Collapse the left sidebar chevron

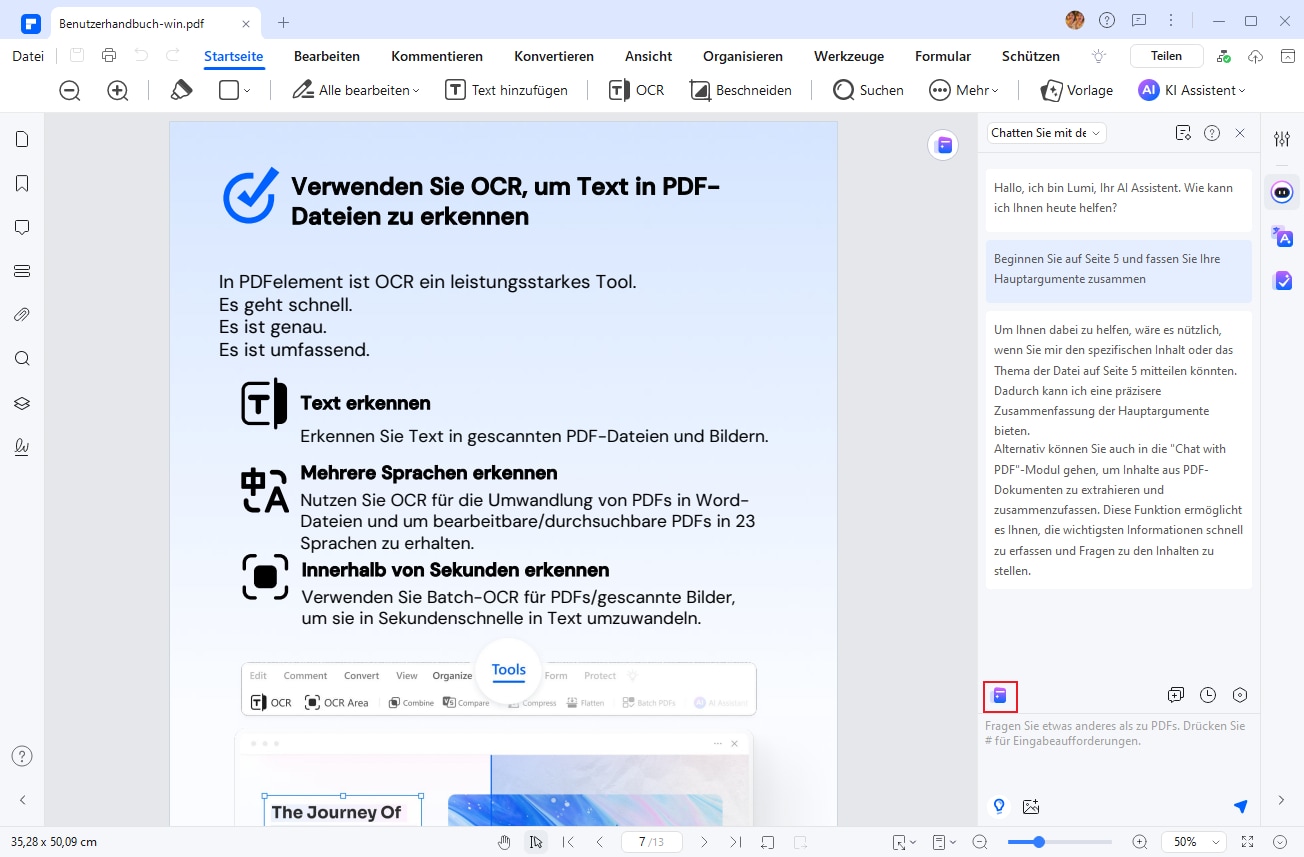point(22,800)
